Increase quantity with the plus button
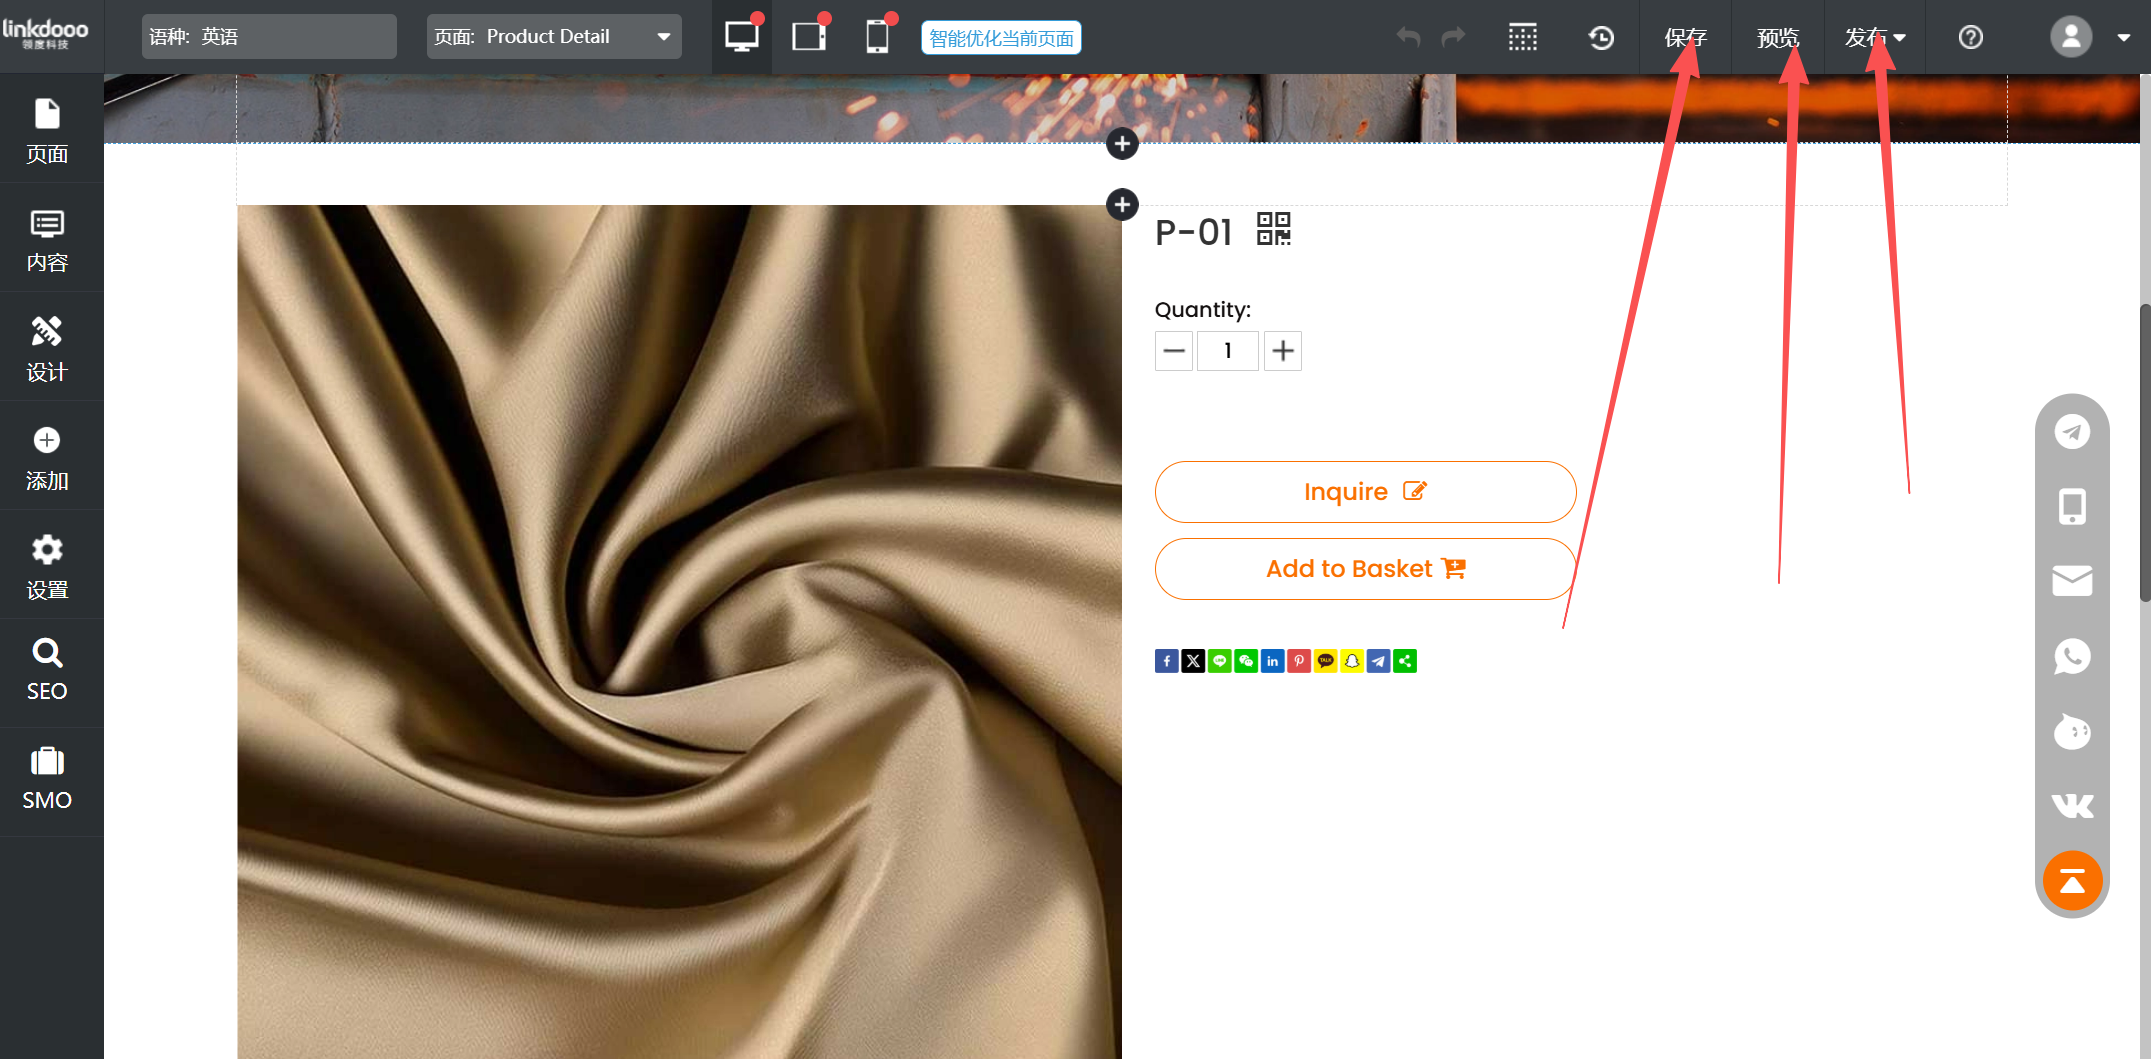 point(1283,351)
